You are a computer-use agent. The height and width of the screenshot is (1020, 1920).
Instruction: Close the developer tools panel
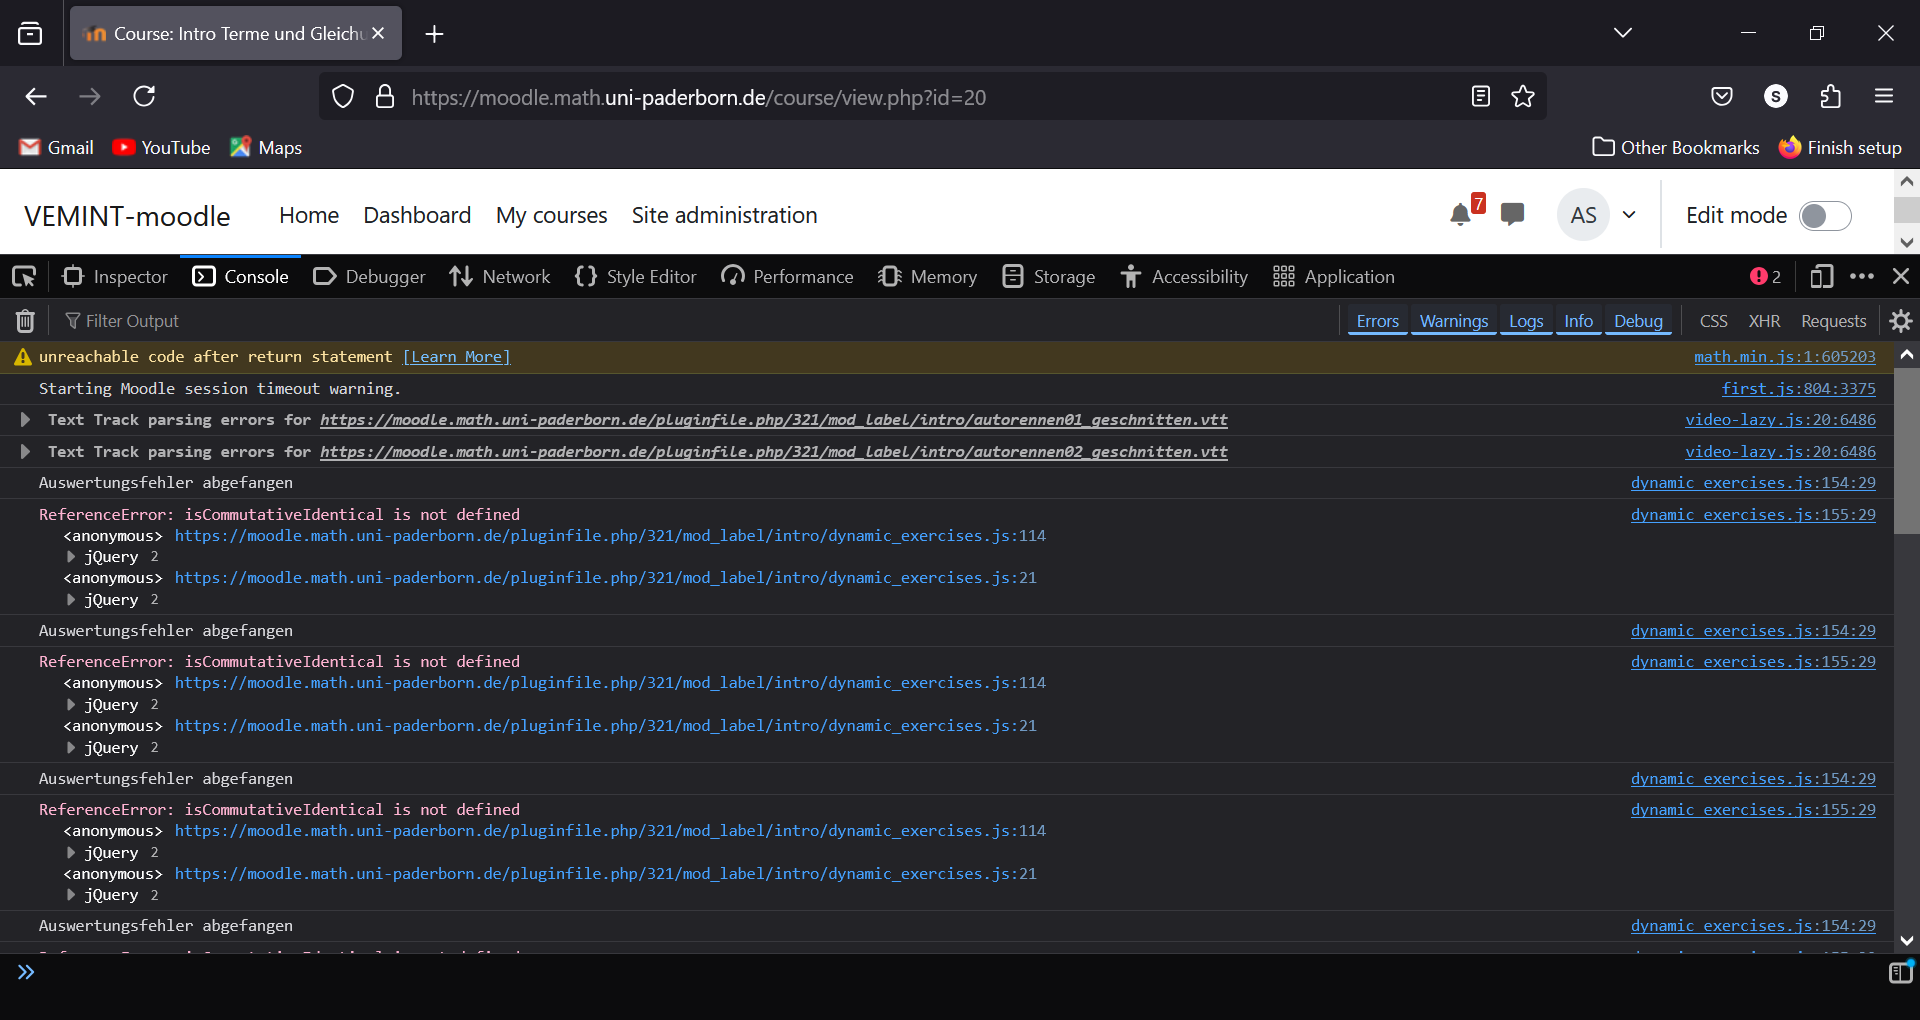pos(1901,277)
